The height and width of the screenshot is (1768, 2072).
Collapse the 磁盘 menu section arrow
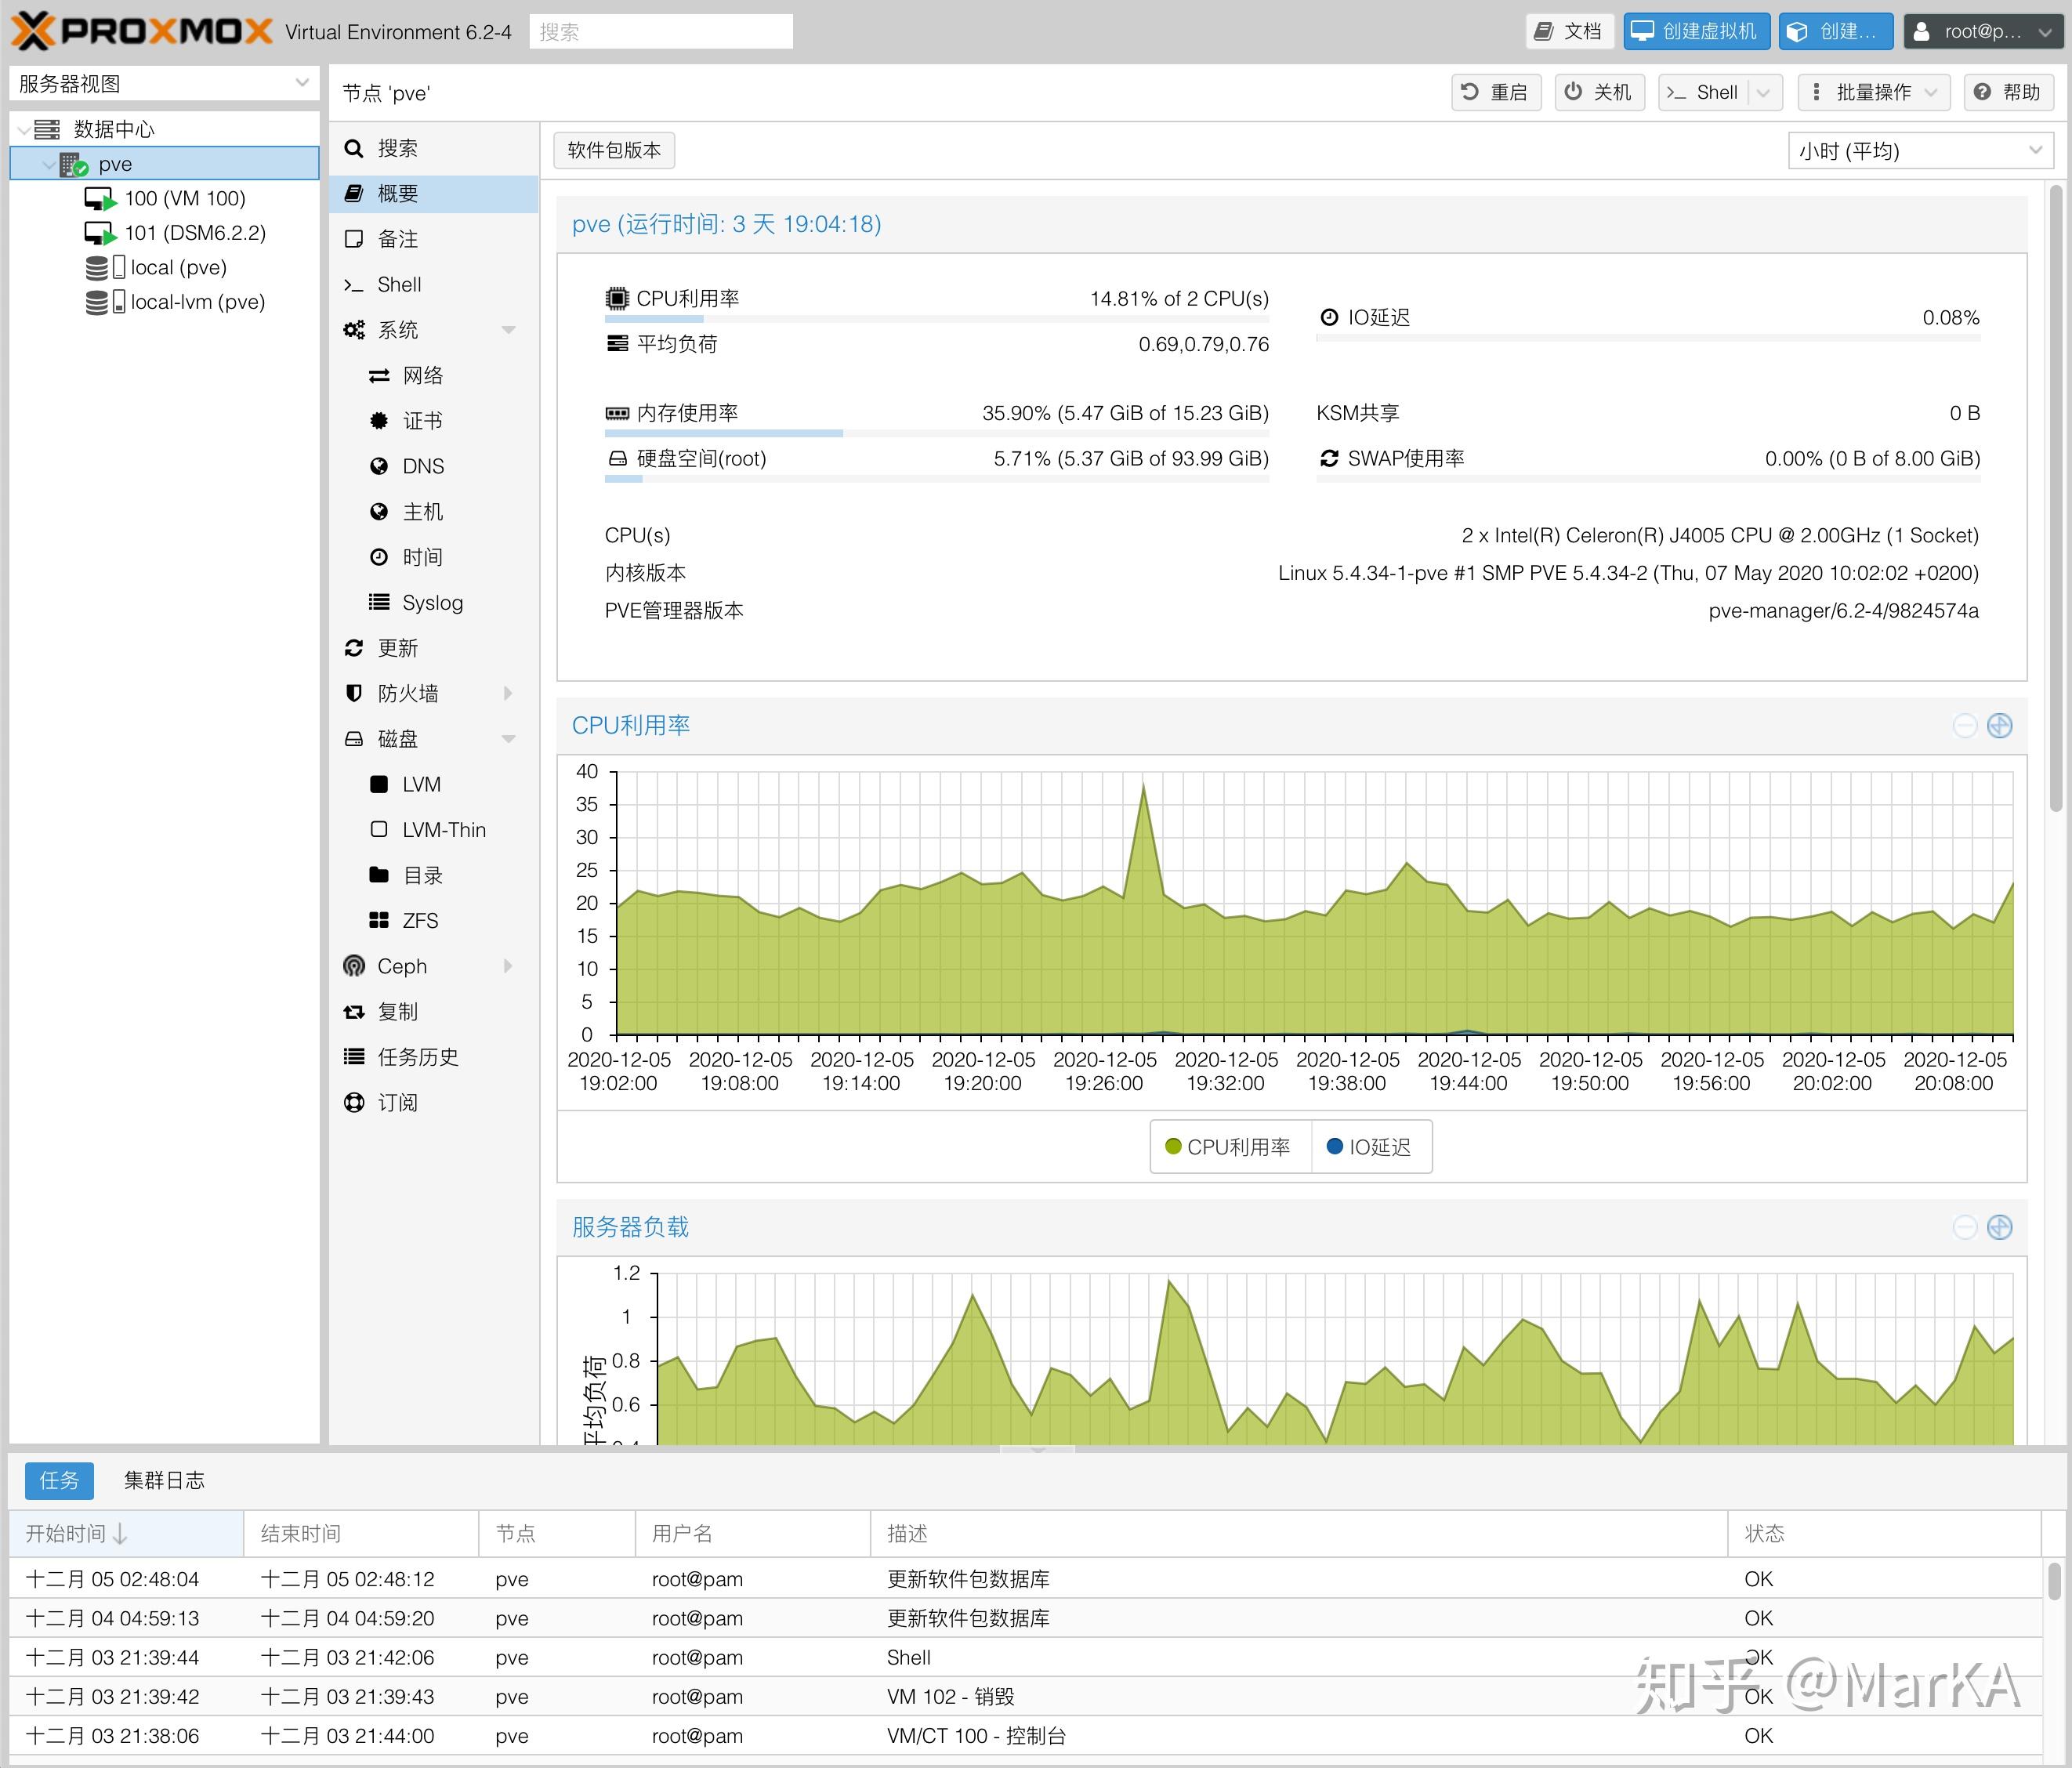pos(508,739)
